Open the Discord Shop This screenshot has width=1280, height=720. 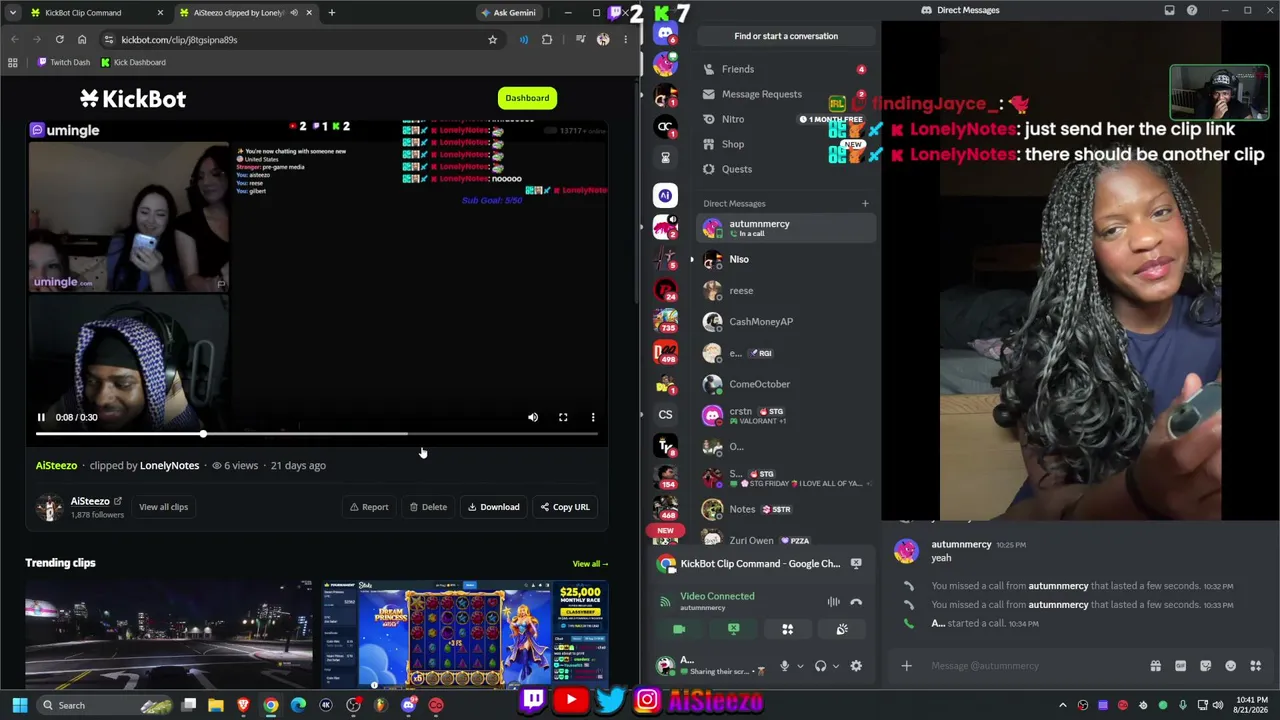[786, 144]
